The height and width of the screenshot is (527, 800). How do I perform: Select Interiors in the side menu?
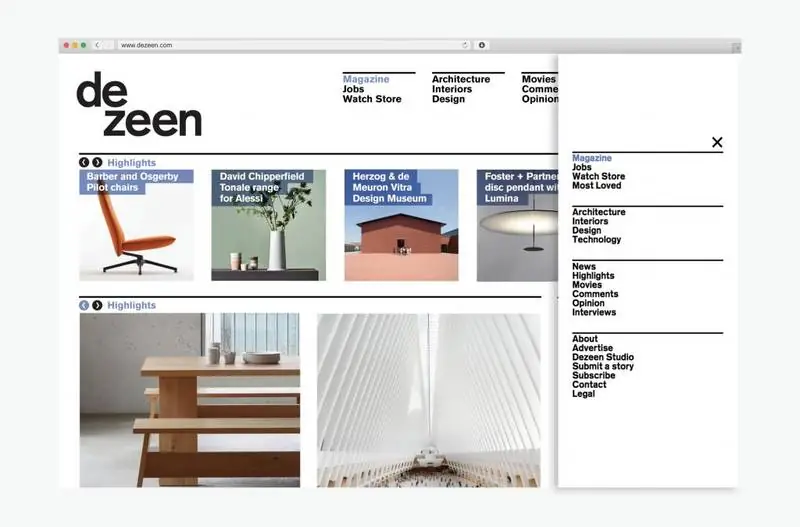(x=590, y=221)
